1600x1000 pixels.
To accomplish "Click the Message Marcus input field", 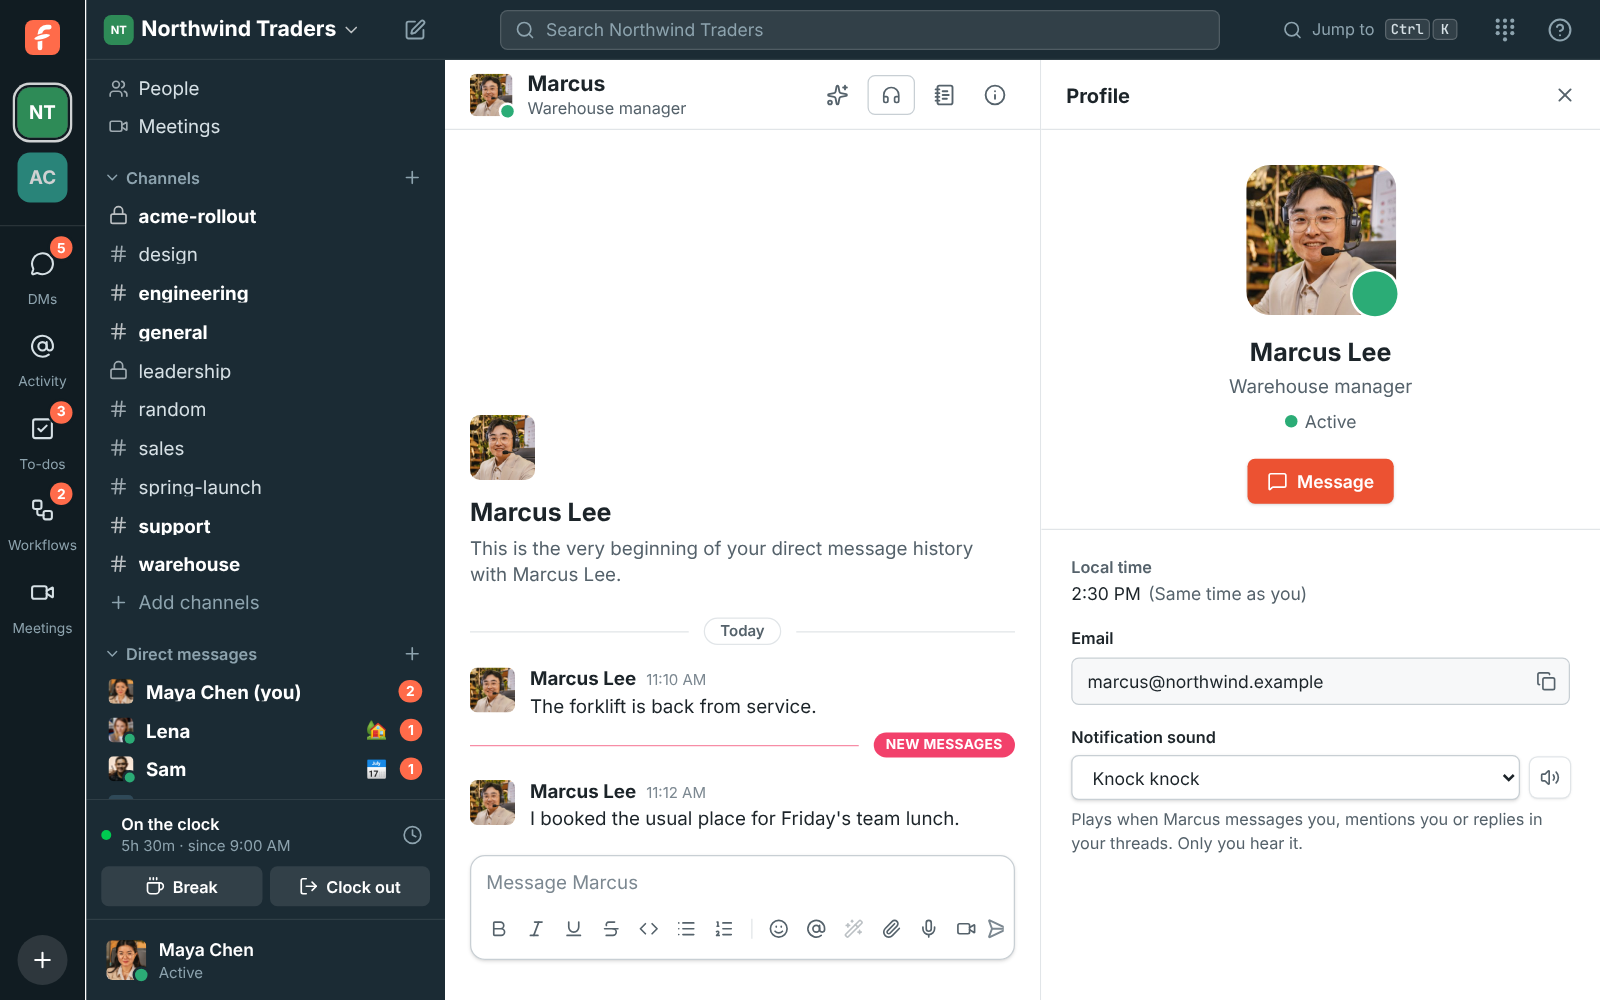I will tap(742, 883).
